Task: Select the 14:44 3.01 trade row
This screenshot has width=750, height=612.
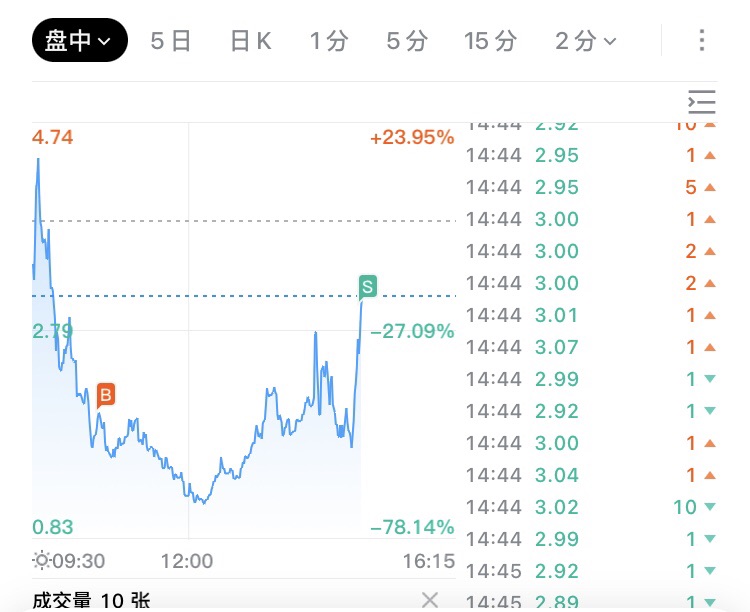Action: tap(591, 315)
